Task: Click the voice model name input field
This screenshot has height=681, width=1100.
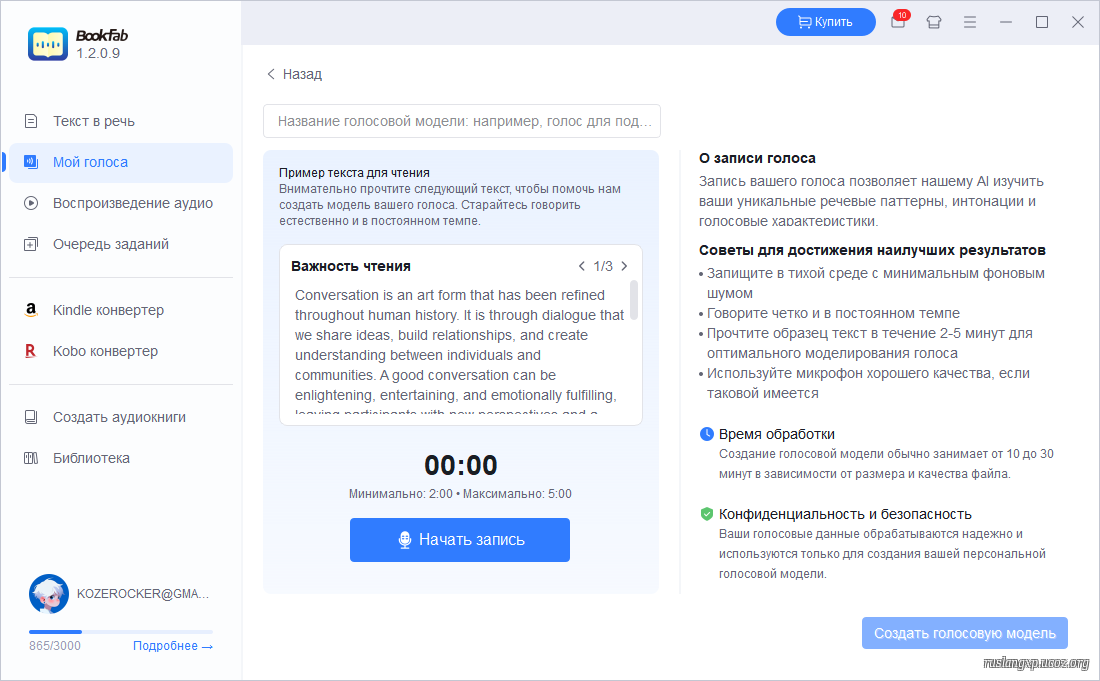Action: tap(461, 121)
